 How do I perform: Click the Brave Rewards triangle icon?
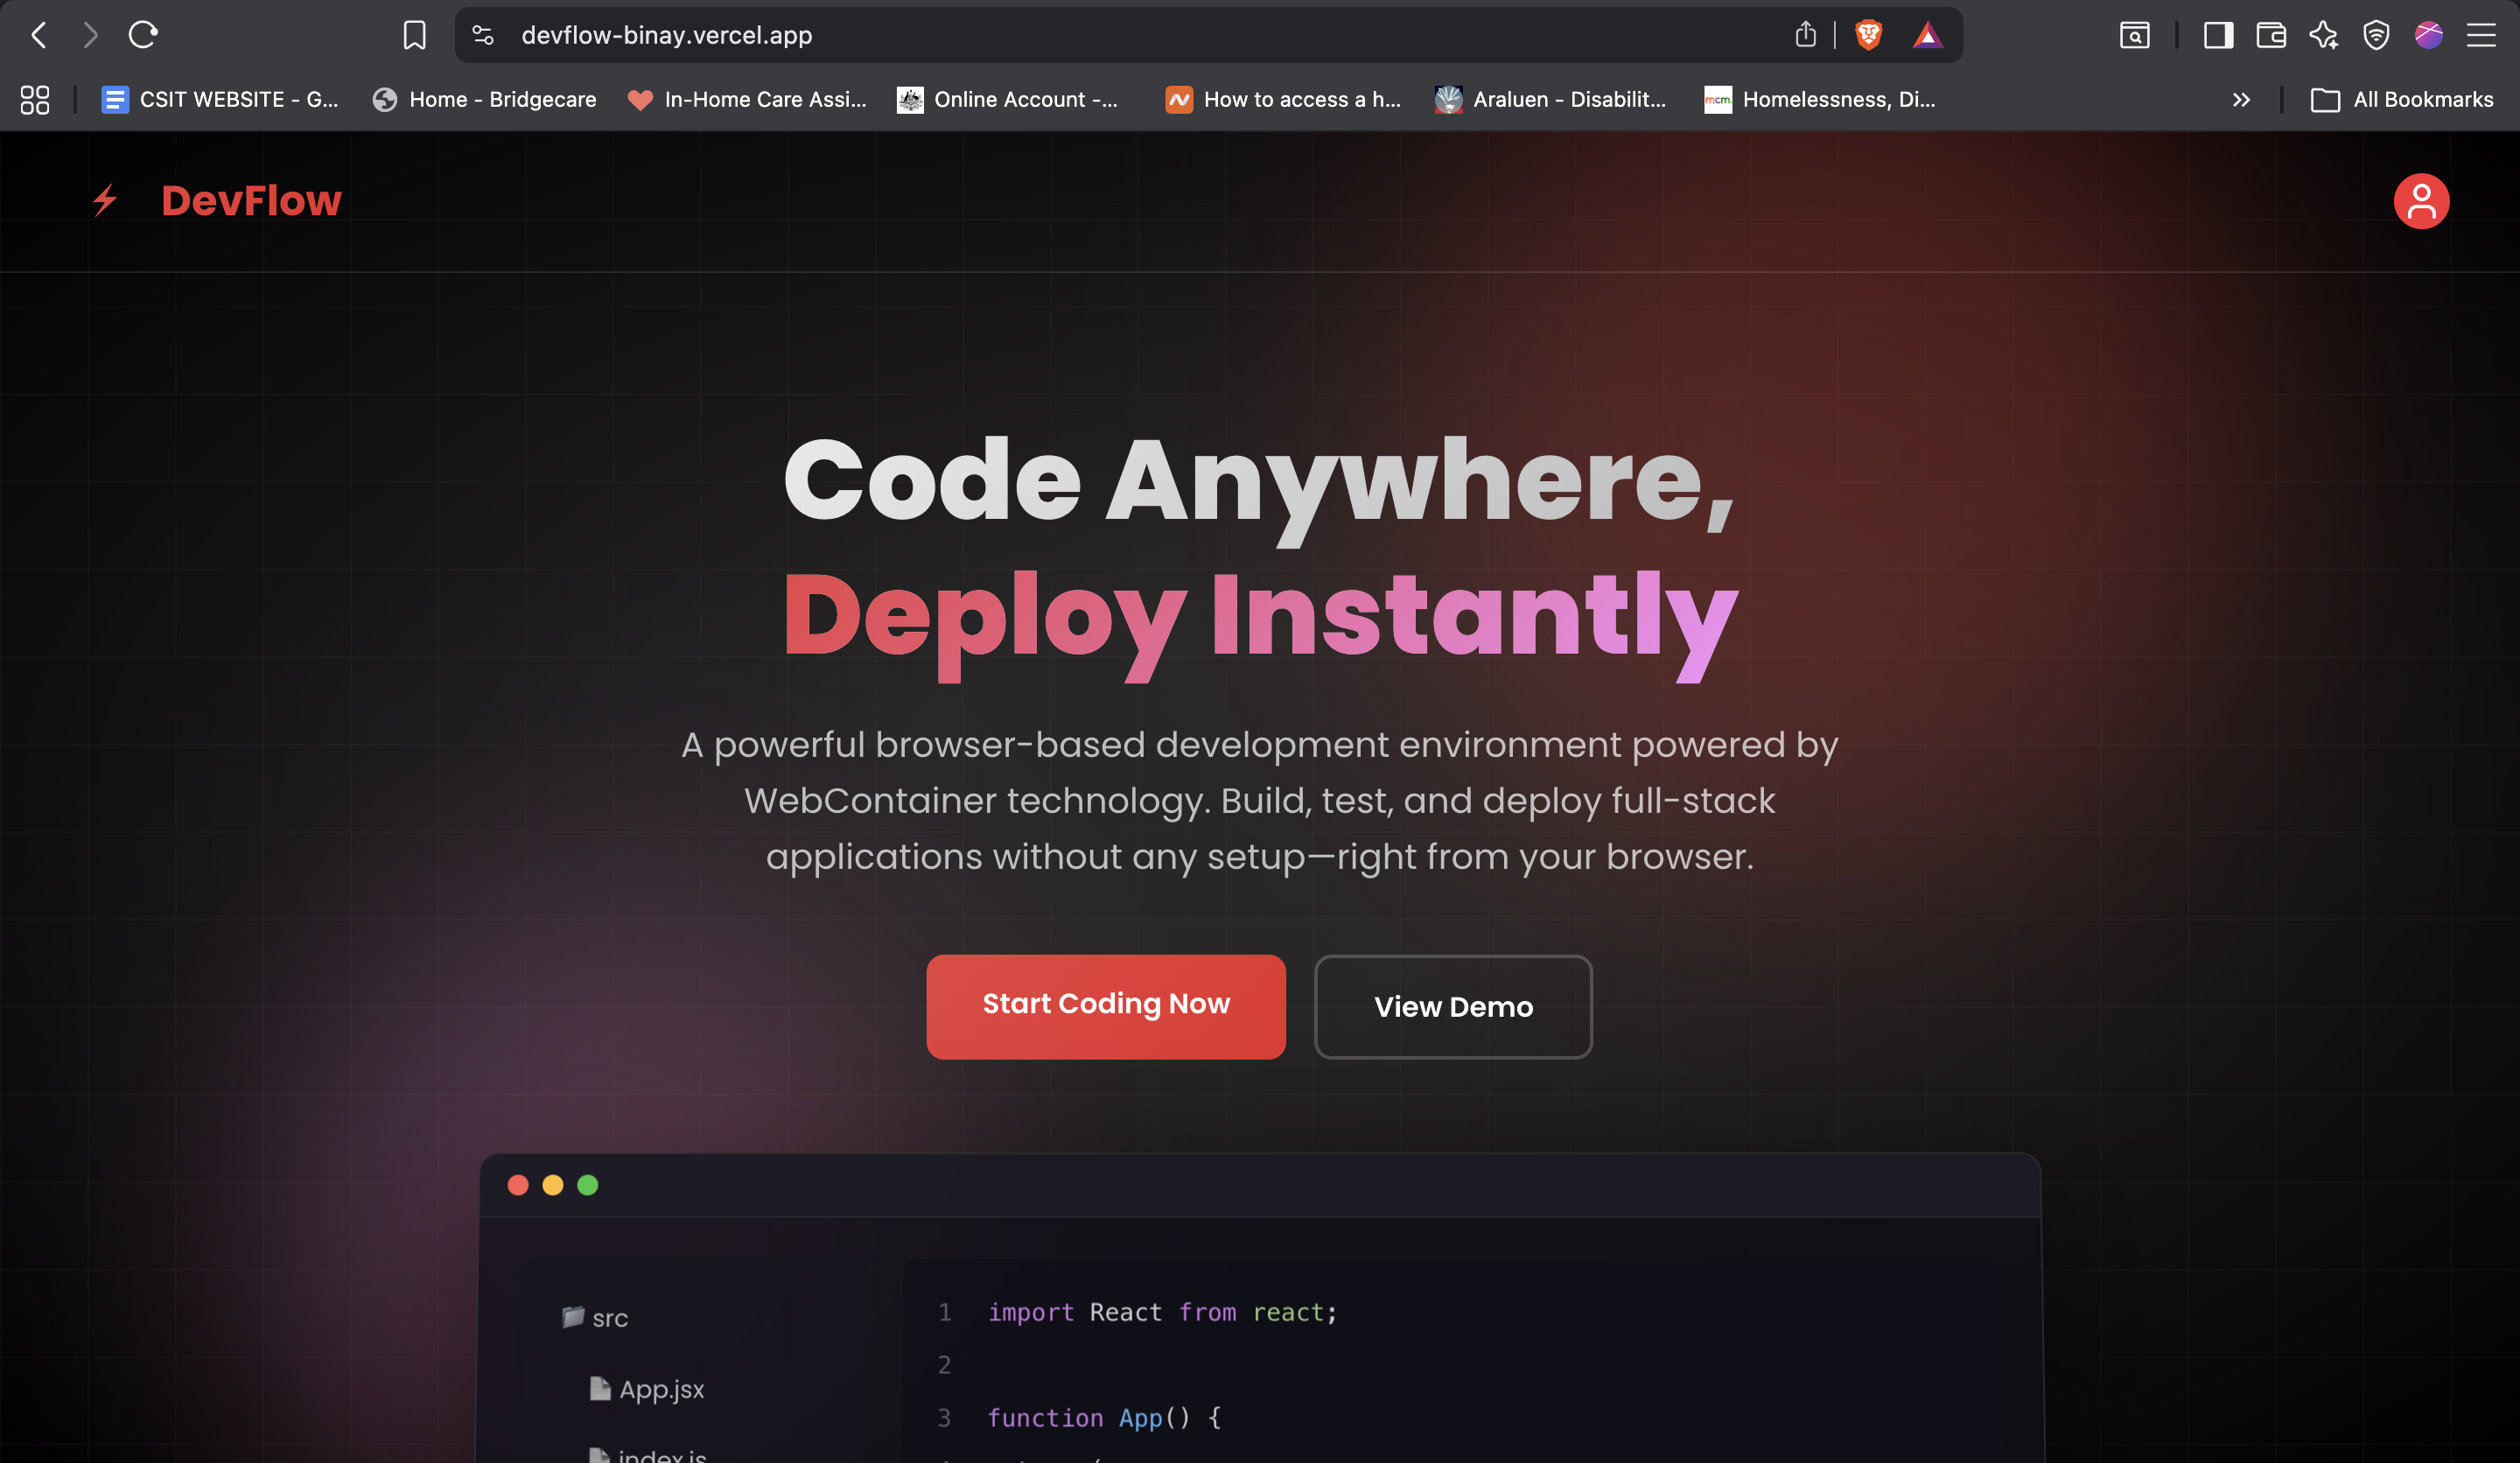pos(1927,35)
